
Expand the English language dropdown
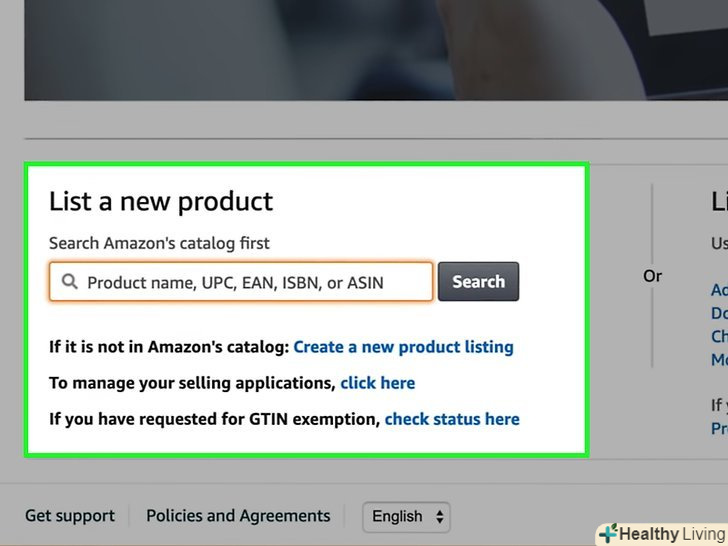click(405, 517)
